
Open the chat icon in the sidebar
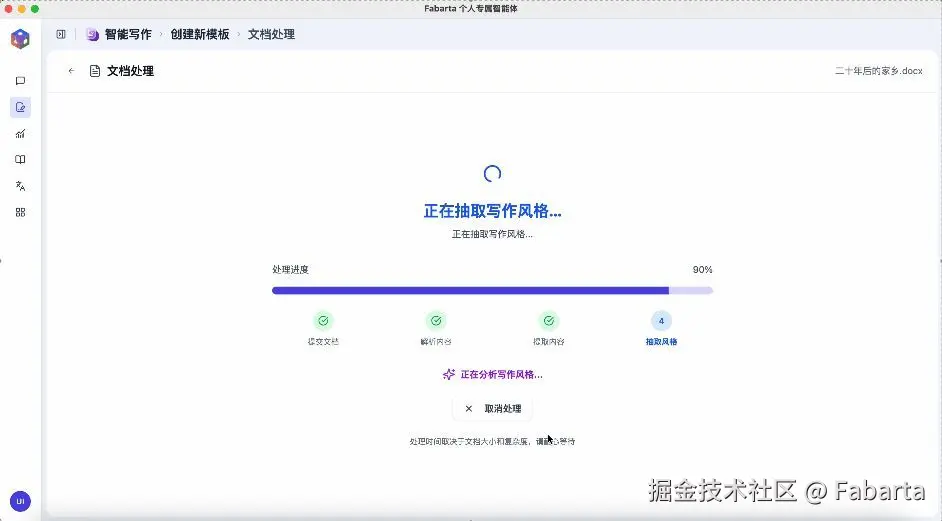point(20,81)
